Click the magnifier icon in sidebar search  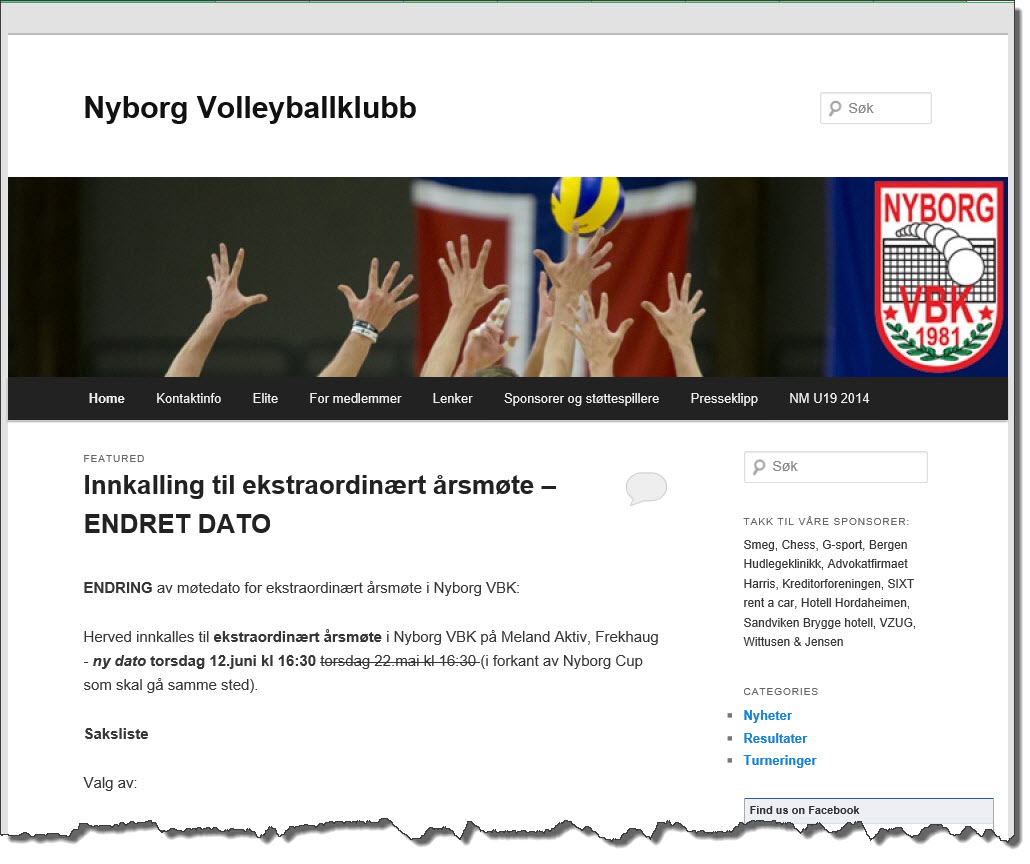click(x=759, y=467)
